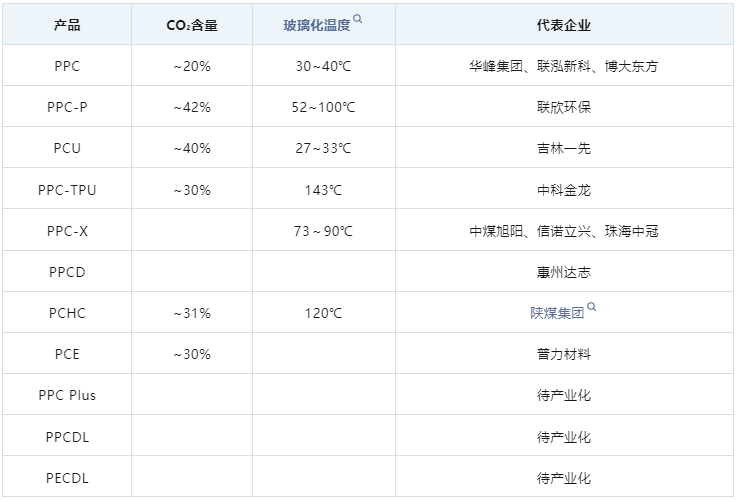The width and height of the screenshot is (743, 502).
Task: Click the PPC-P product cell
Action: [x=67, y=107]
